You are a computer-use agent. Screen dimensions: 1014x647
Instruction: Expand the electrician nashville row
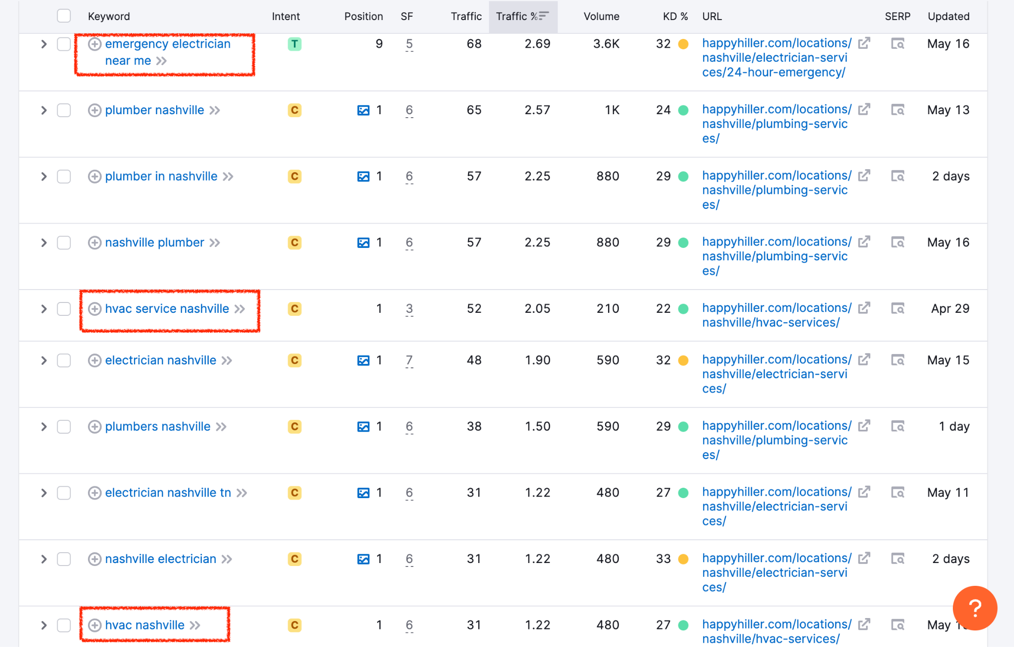click(x=43, y=360)
